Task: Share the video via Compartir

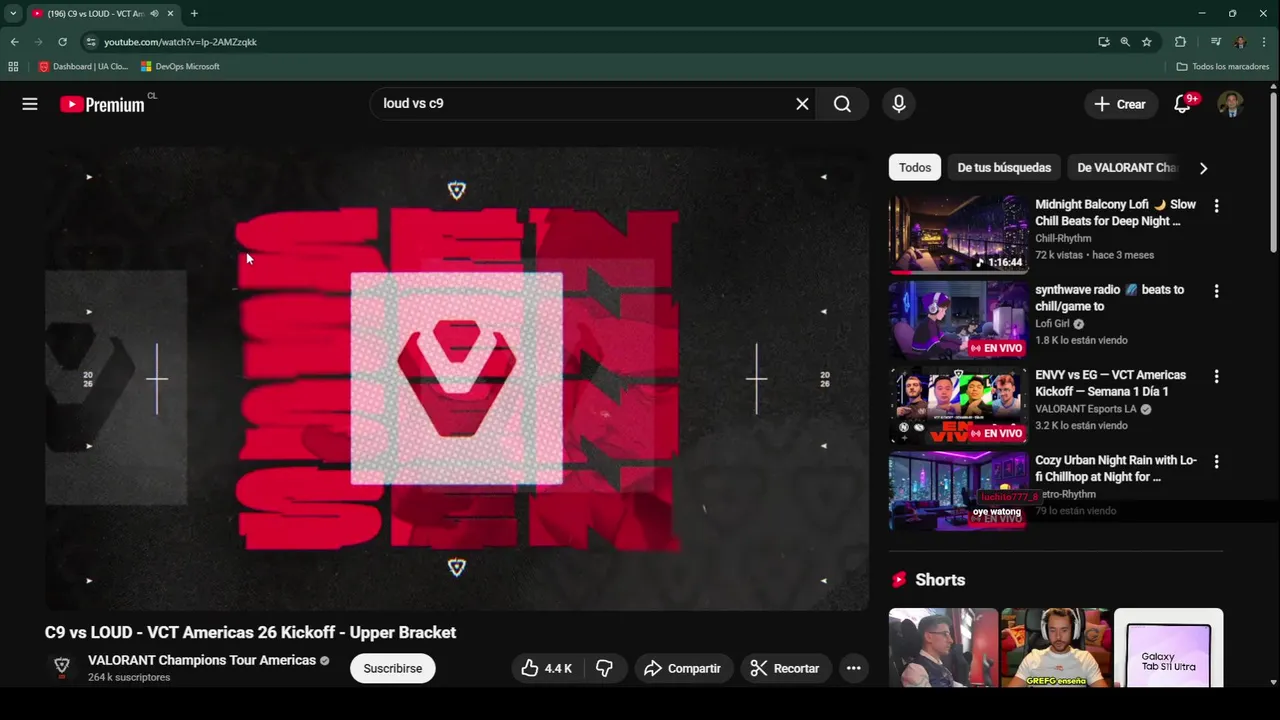Action: 683,668
